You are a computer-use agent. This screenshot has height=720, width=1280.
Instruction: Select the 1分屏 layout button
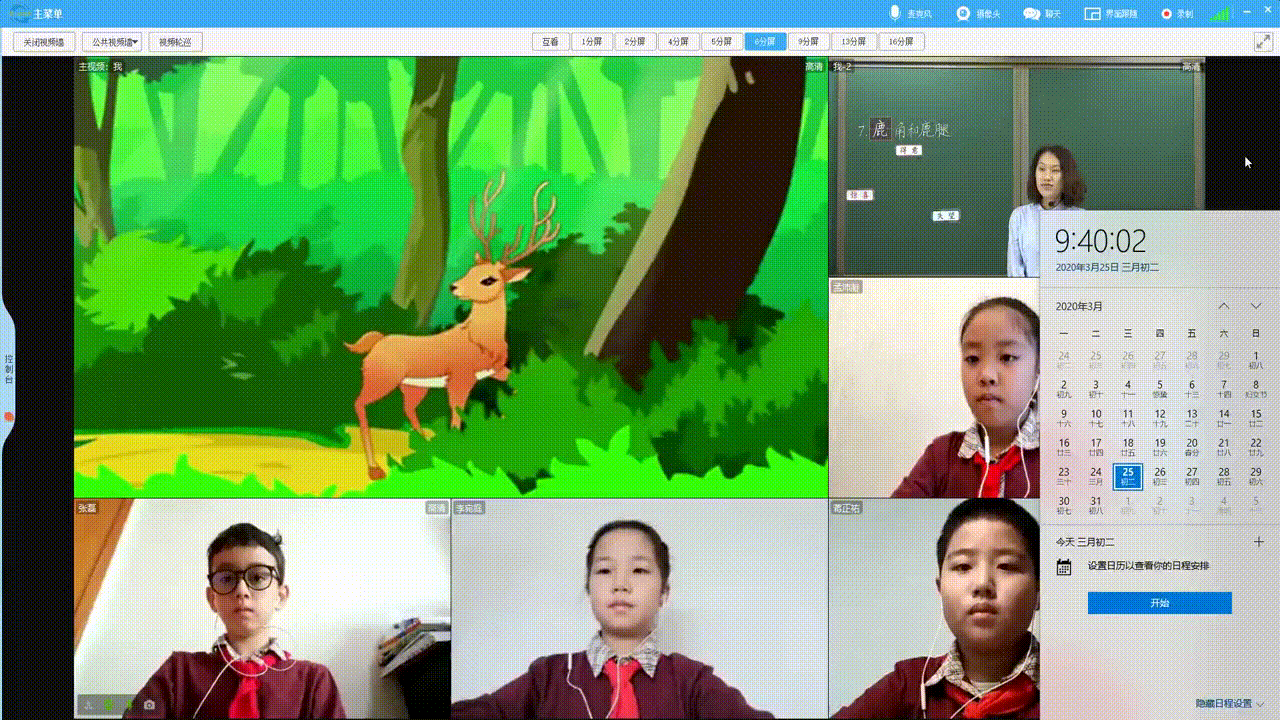[x=593, y=42]
